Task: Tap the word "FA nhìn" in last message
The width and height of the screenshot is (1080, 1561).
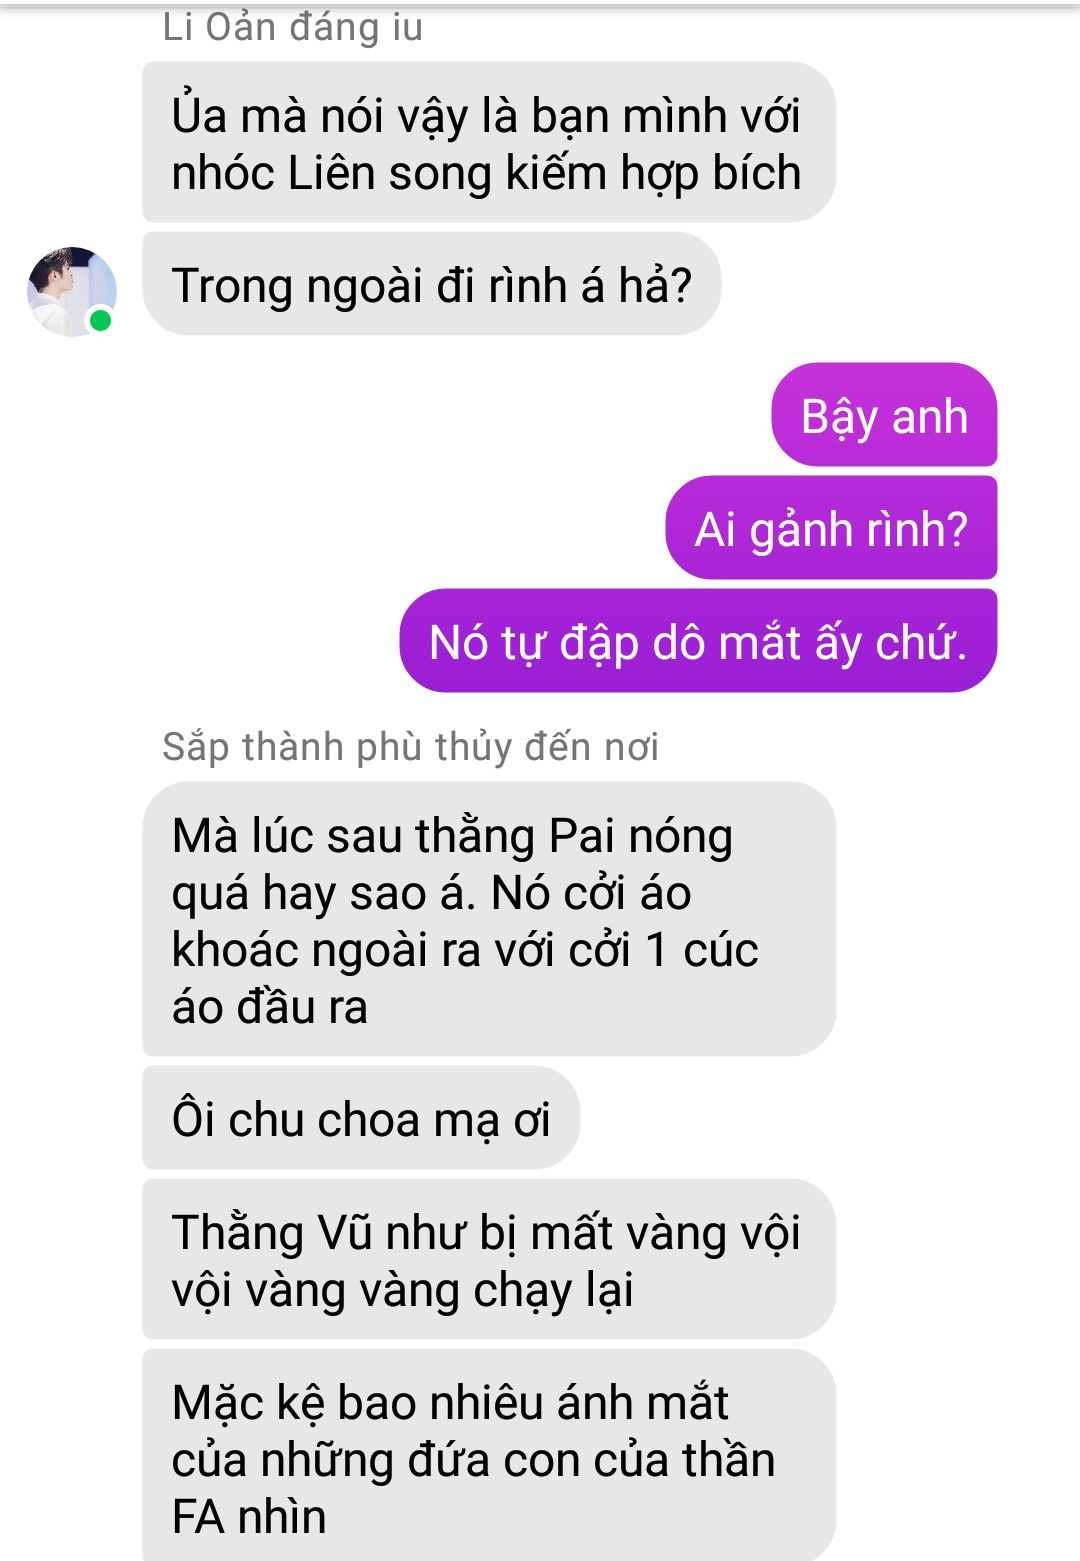Action: tap(249, 1517)
